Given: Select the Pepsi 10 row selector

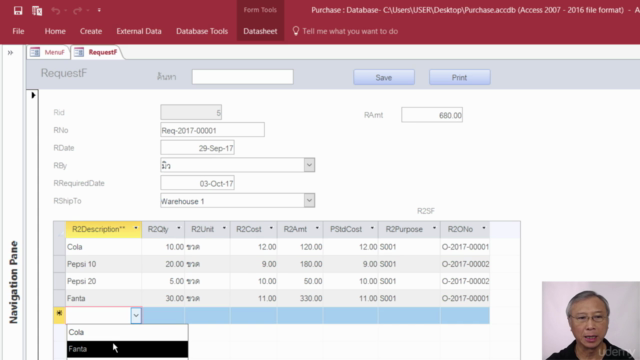Looking at the screenshot, I should [x=60, y=264].
